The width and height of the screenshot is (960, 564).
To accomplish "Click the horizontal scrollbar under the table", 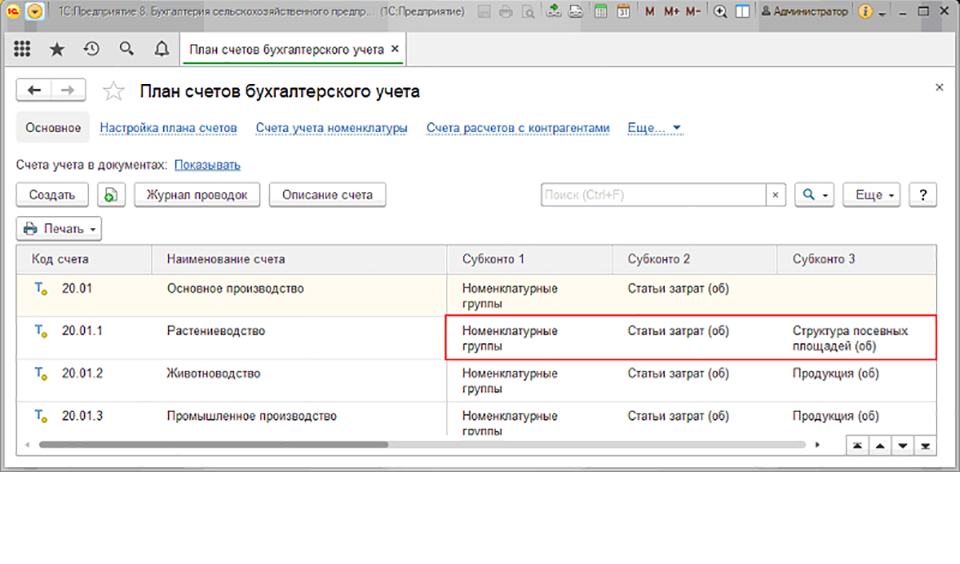I will [420, 444].
